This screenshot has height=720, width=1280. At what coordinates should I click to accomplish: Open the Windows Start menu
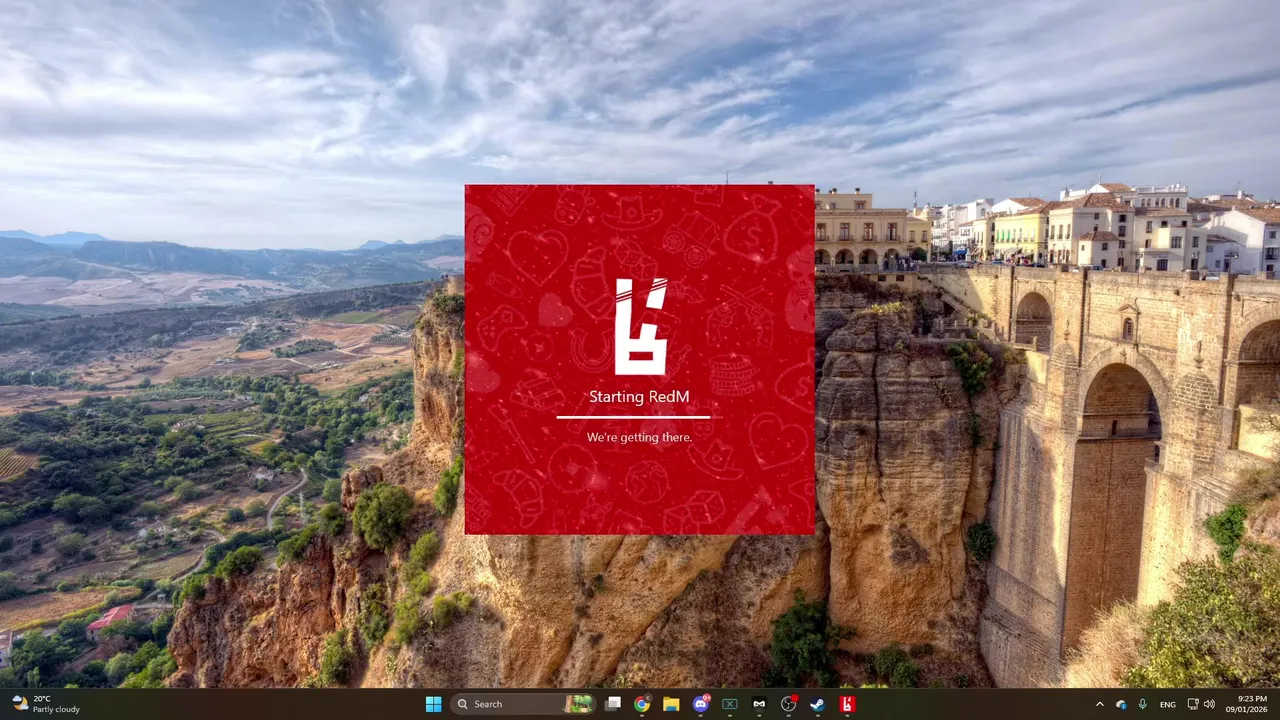point(433,704)
